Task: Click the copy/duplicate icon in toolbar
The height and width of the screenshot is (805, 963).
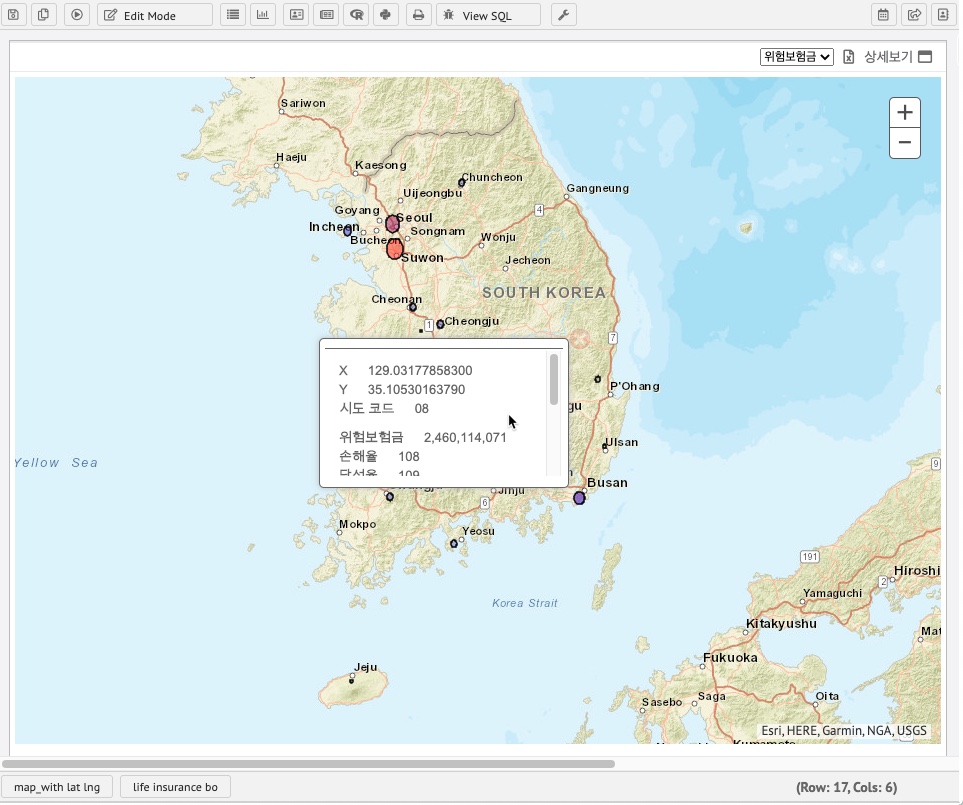Action: tap(44, 15)
